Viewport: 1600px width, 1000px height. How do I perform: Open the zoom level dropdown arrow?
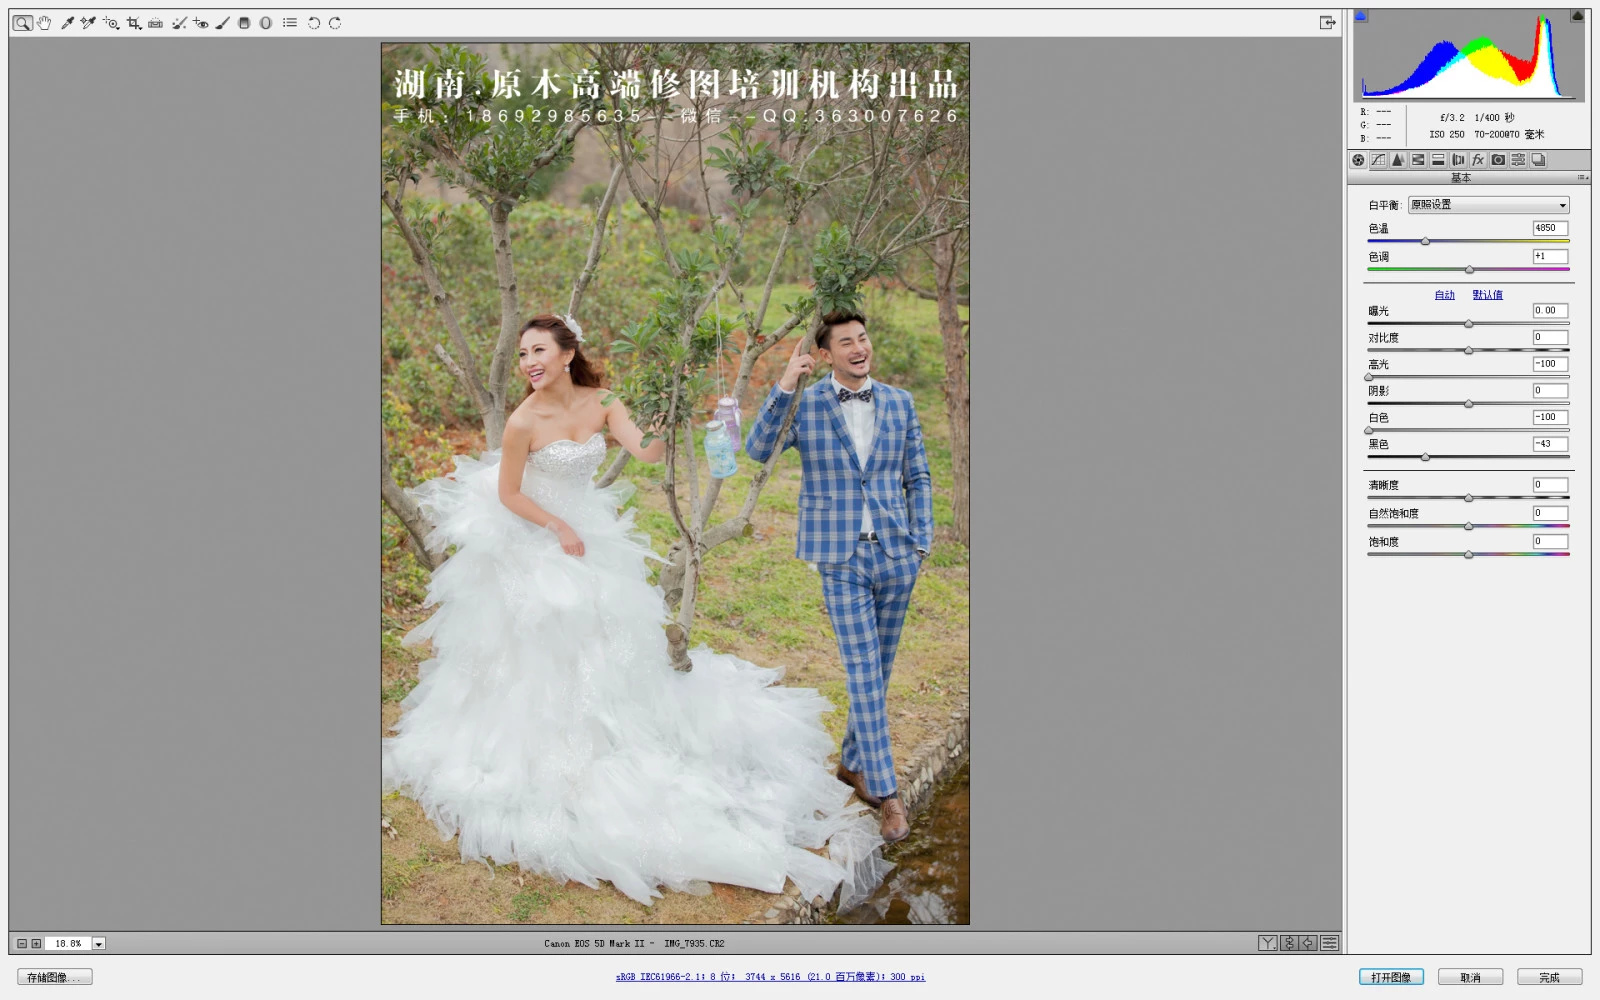(x=99, y=944)
